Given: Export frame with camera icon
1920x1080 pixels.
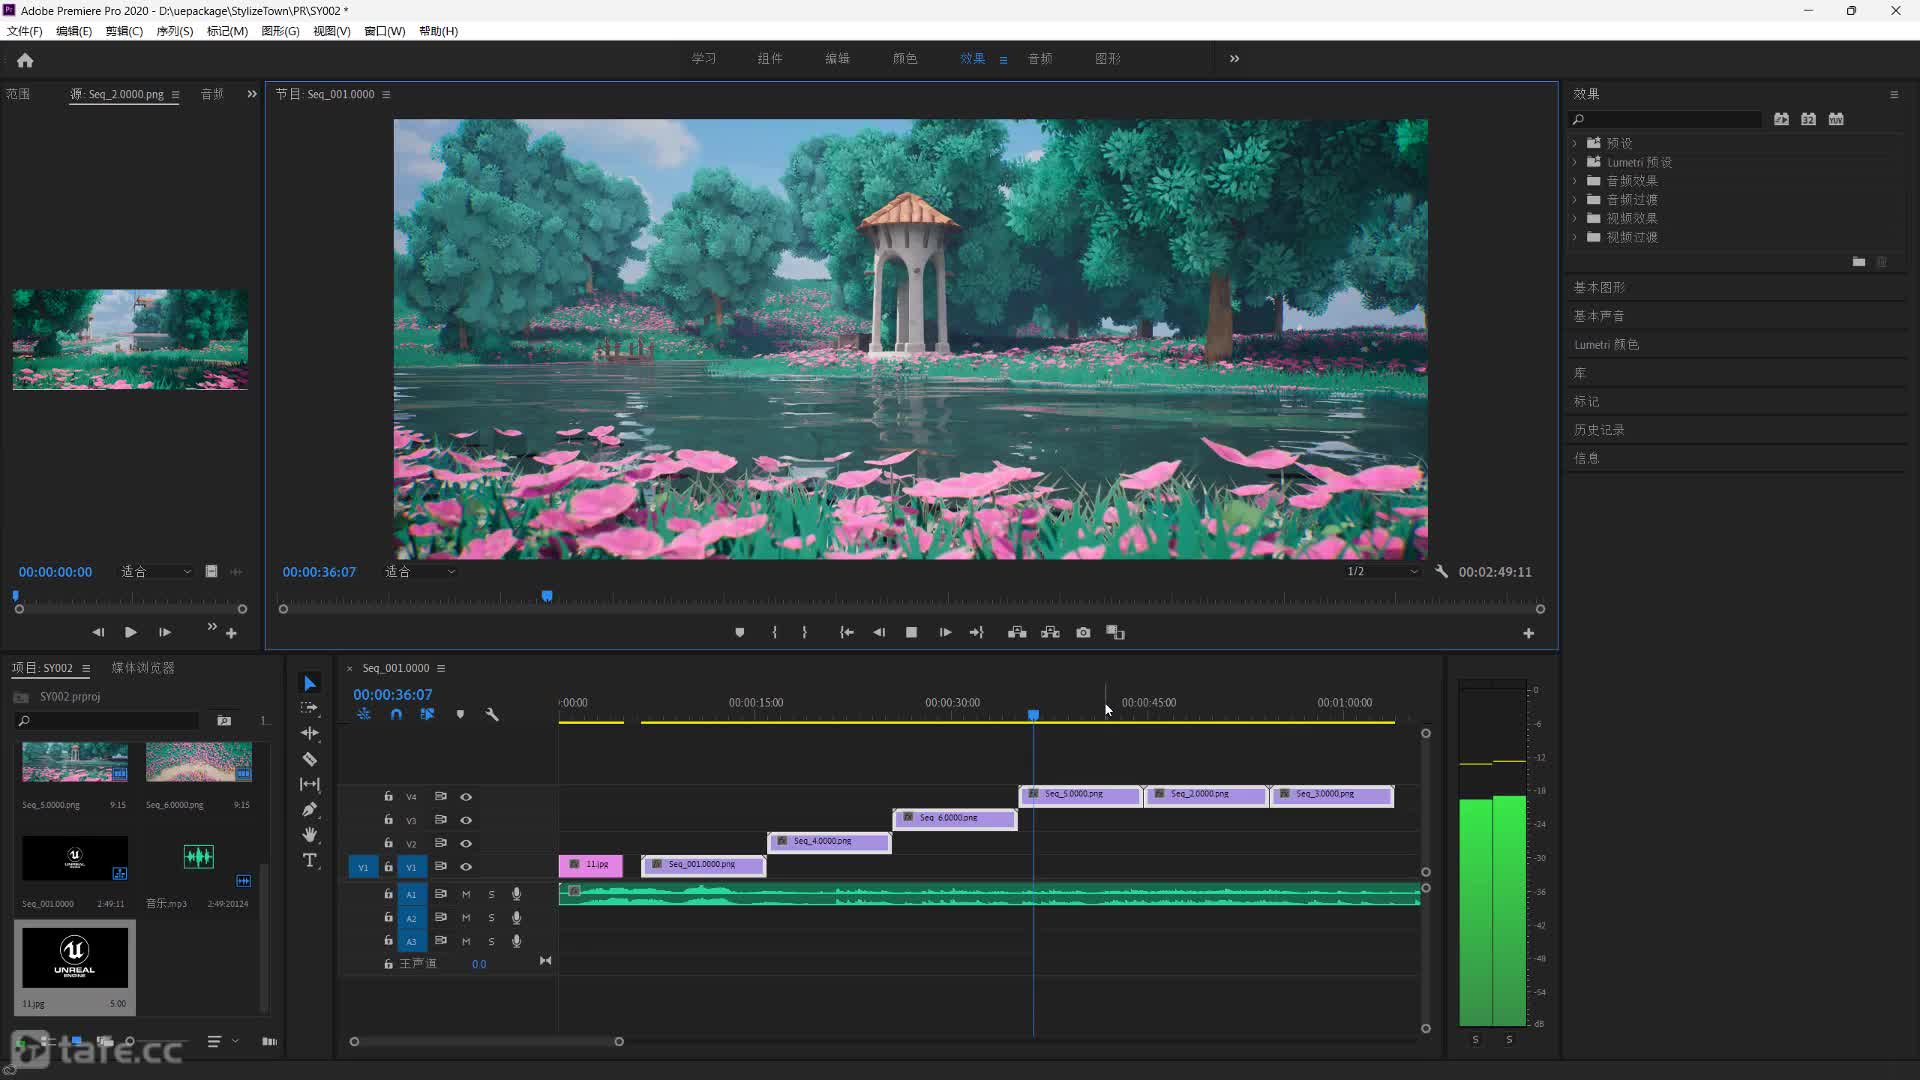Looking at the screenshot, I should (x=1083, y=633).
